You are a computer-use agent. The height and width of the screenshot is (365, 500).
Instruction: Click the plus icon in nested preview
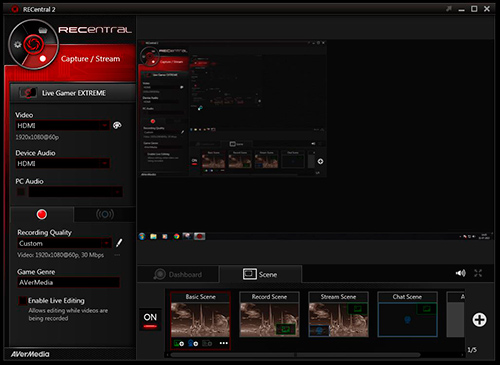(x=320, y=161)
